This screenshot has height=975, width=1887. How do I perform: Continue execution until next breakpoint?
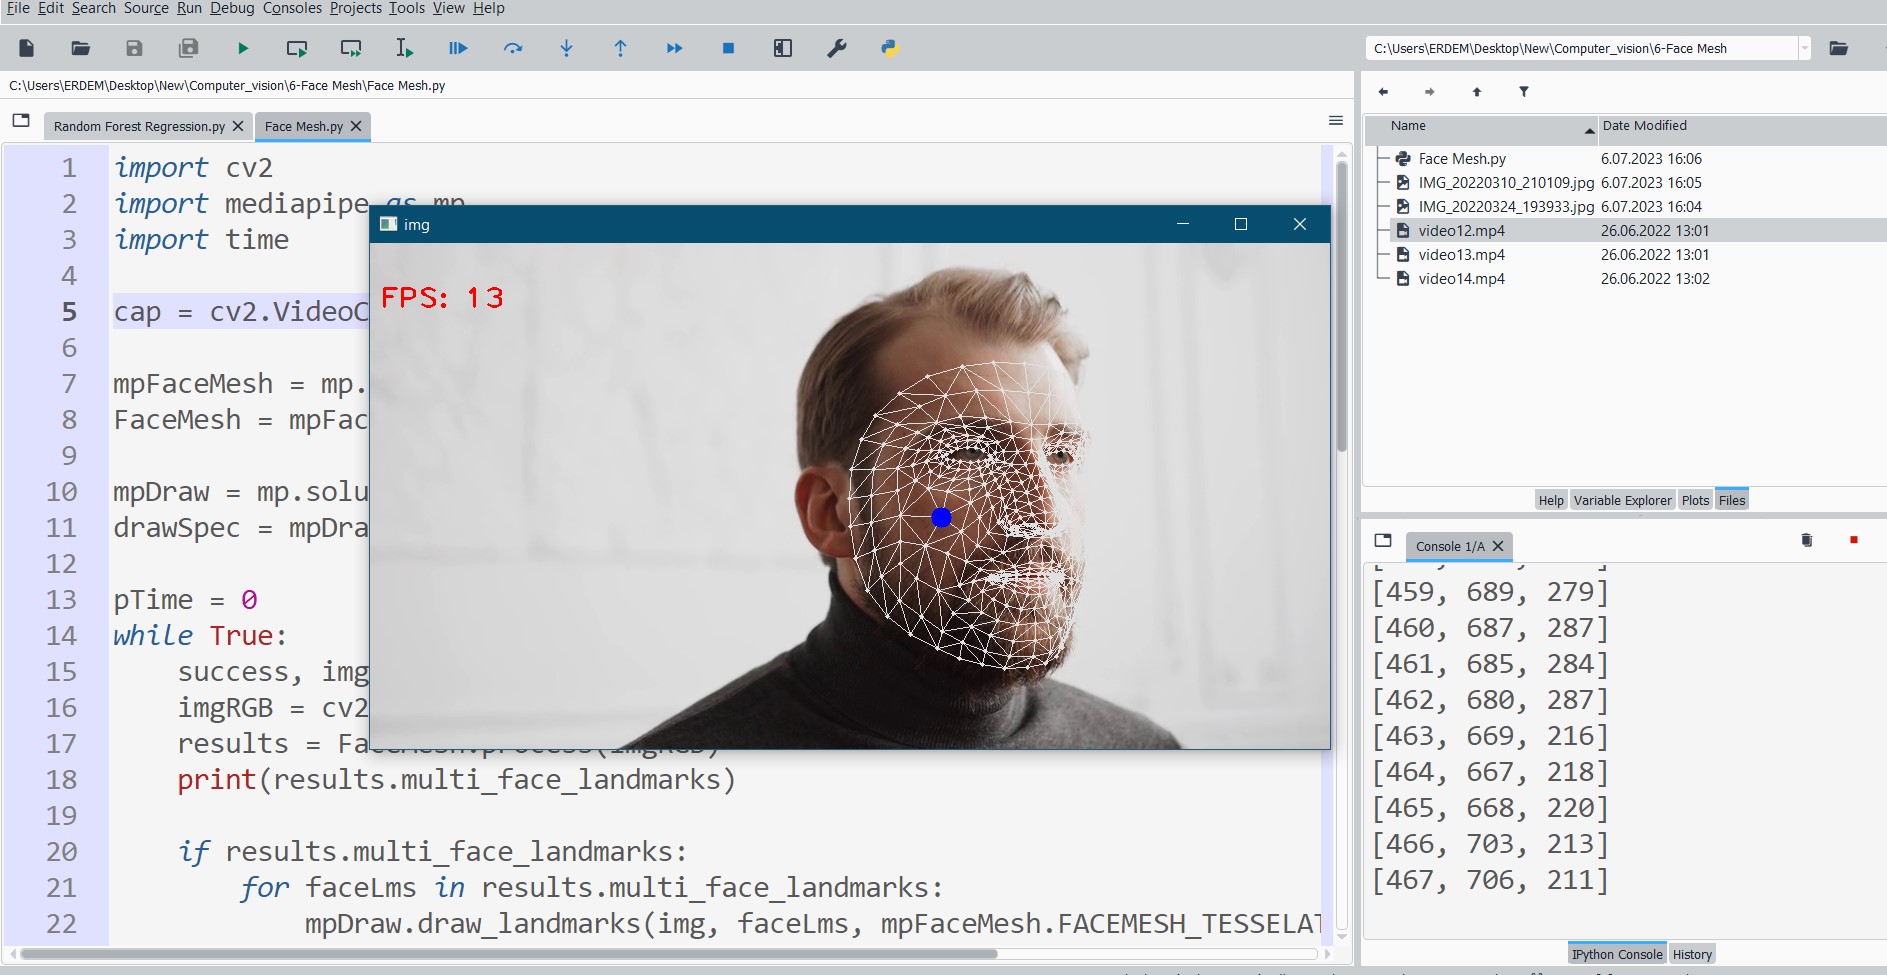676,47
